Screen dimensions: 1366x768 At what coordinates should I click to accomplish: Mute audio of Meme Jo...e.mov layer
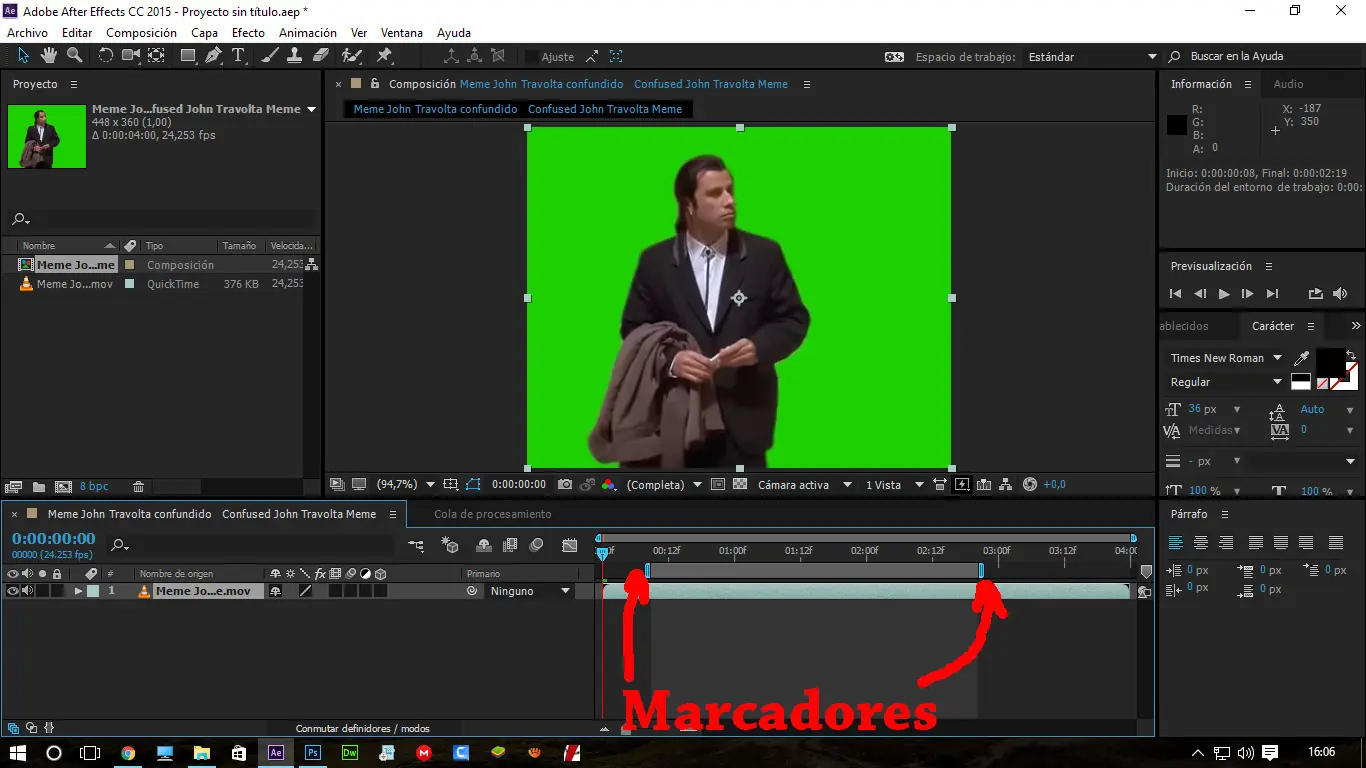click(28, 591)
